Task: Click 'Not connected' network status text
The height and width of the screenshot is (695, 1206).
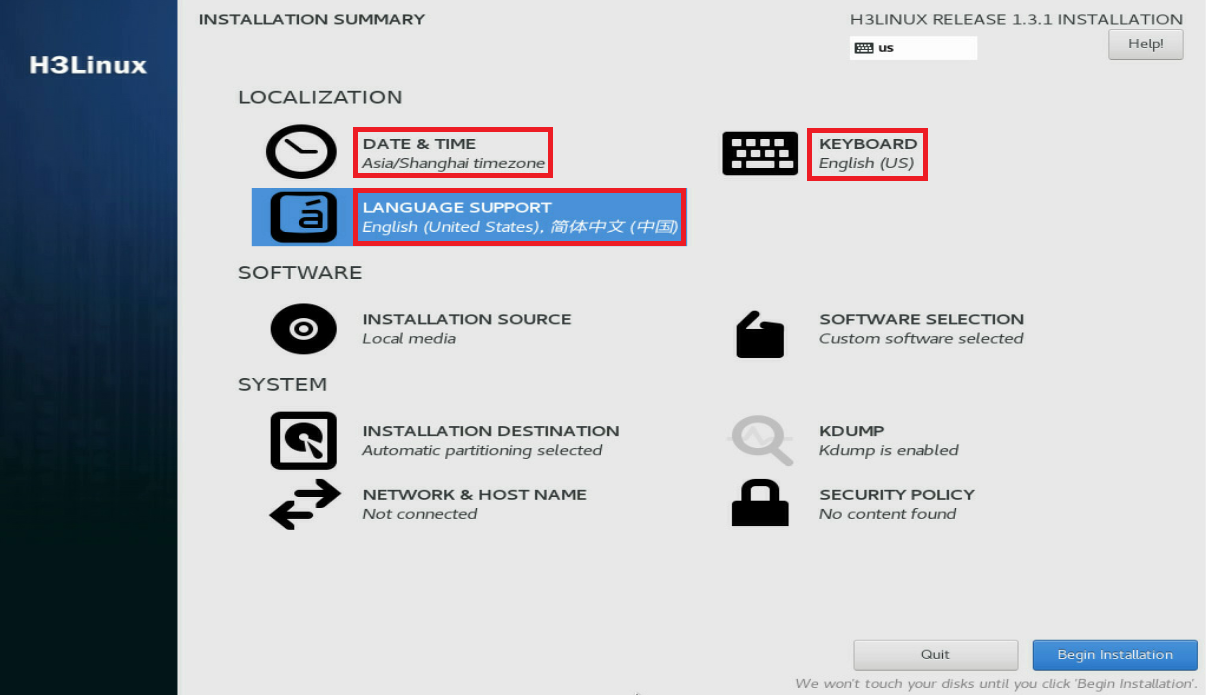Action: [x=420, y=514]
